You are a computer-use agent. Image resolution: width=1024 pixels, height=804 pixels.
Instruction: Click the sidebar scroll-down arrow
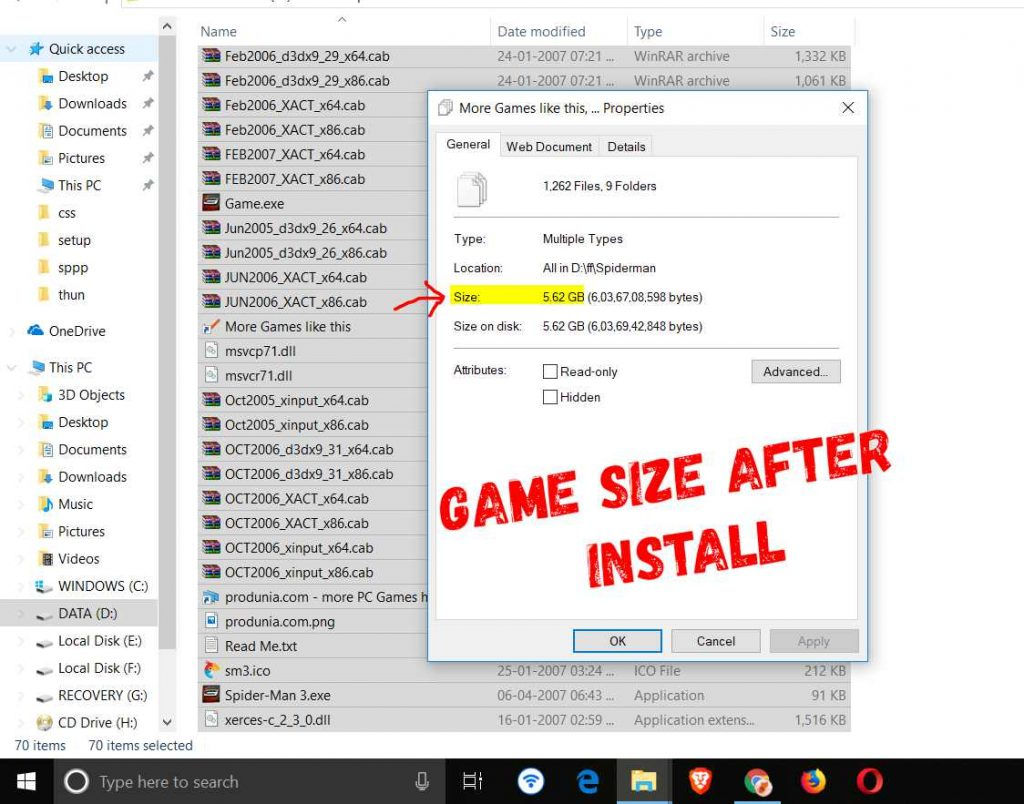click(167, 722)
